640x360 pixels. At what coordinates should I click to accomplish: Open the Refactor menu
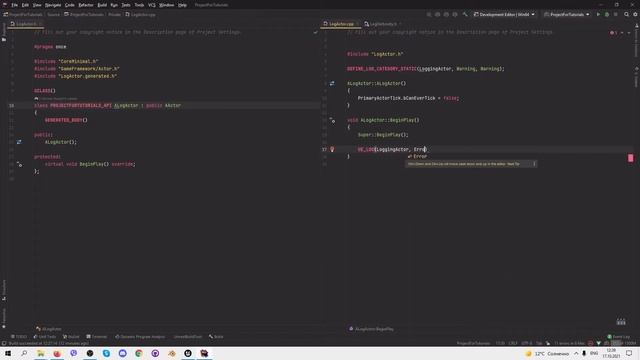tap(86, 5)
